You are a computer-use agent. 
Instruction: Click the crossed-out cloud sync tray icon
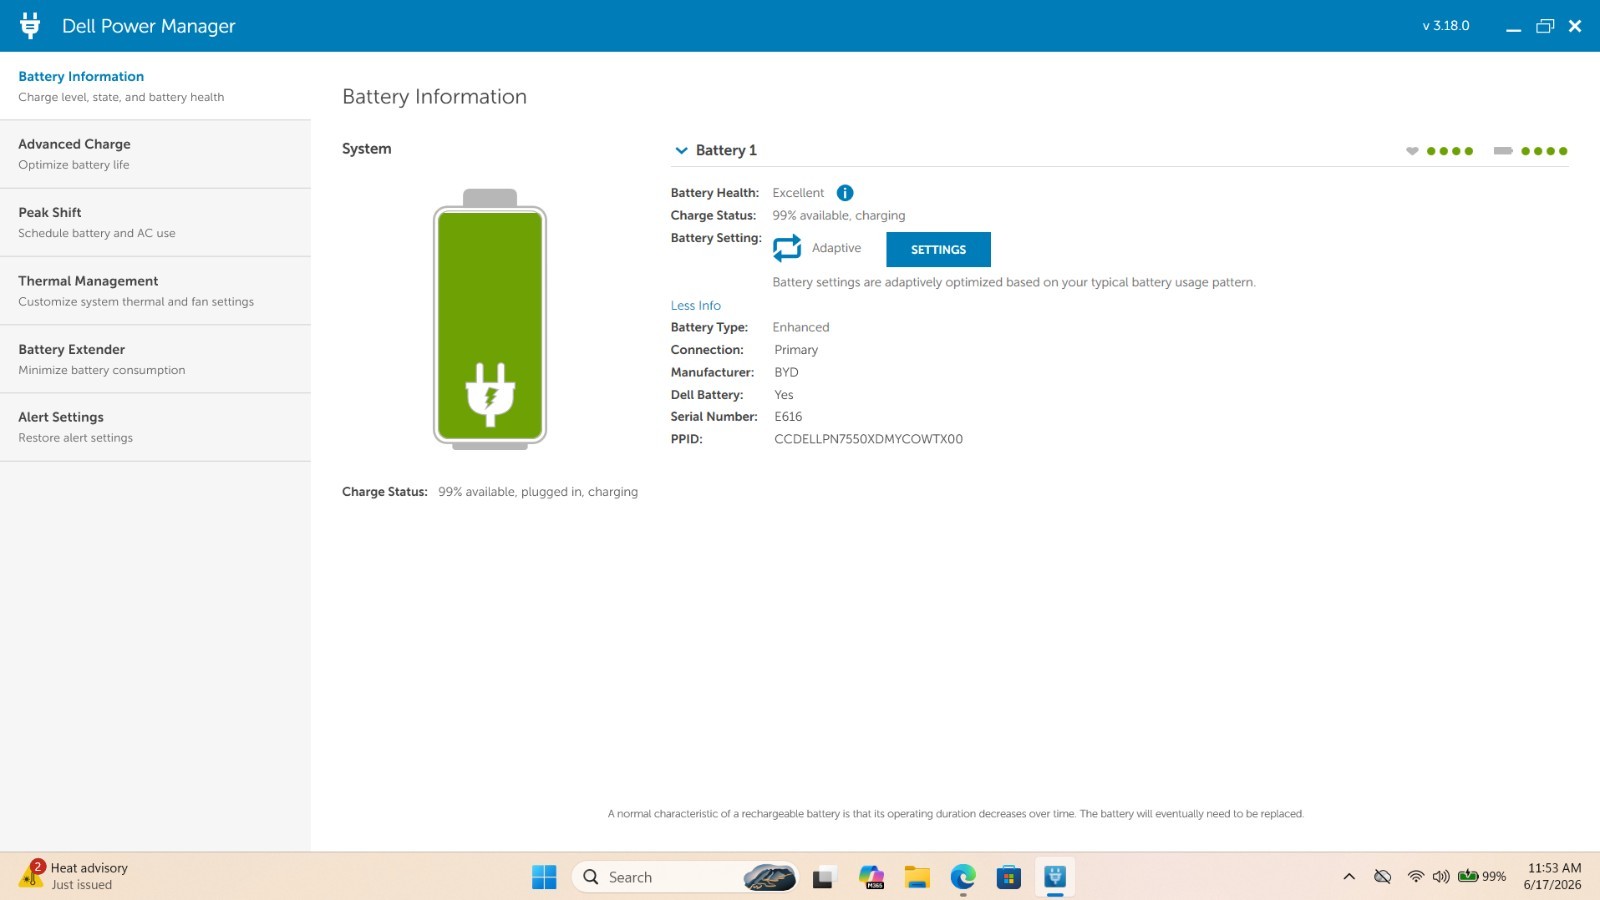1383,877
